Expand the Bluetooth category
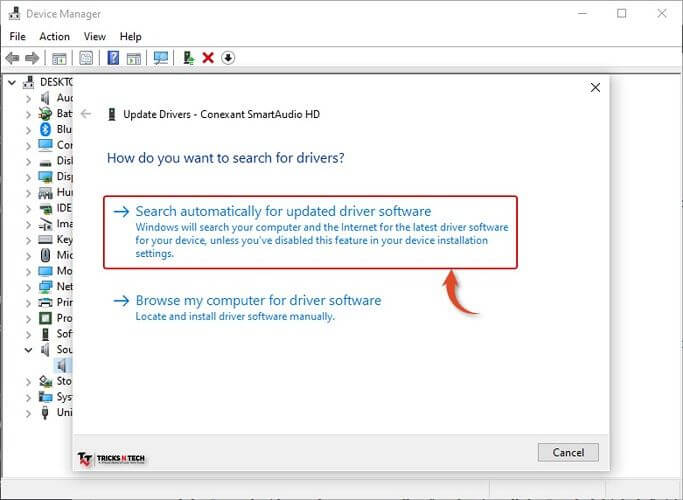 click(x=28, y=130)
